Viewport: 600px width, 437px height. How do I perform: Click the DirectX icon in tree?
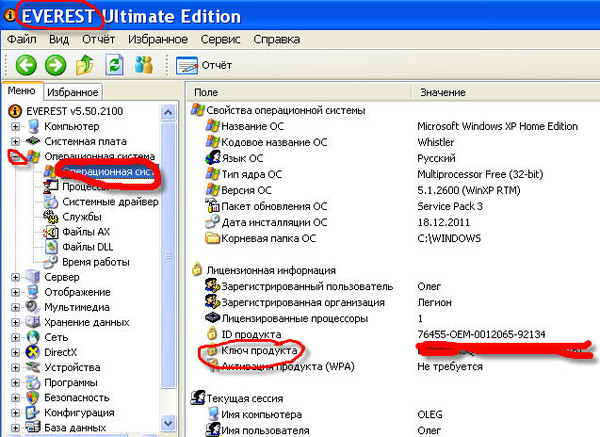pyautogui.click(x=33, y=352)
